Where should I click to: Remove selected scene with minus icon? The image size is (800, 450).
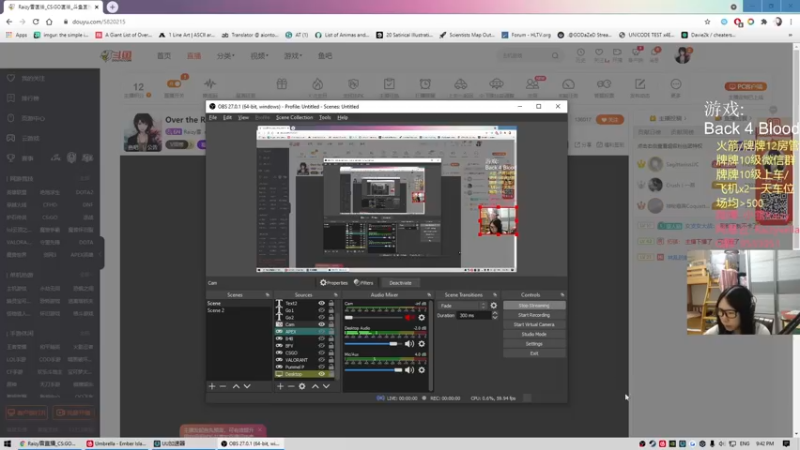click(x=223, y=386)
